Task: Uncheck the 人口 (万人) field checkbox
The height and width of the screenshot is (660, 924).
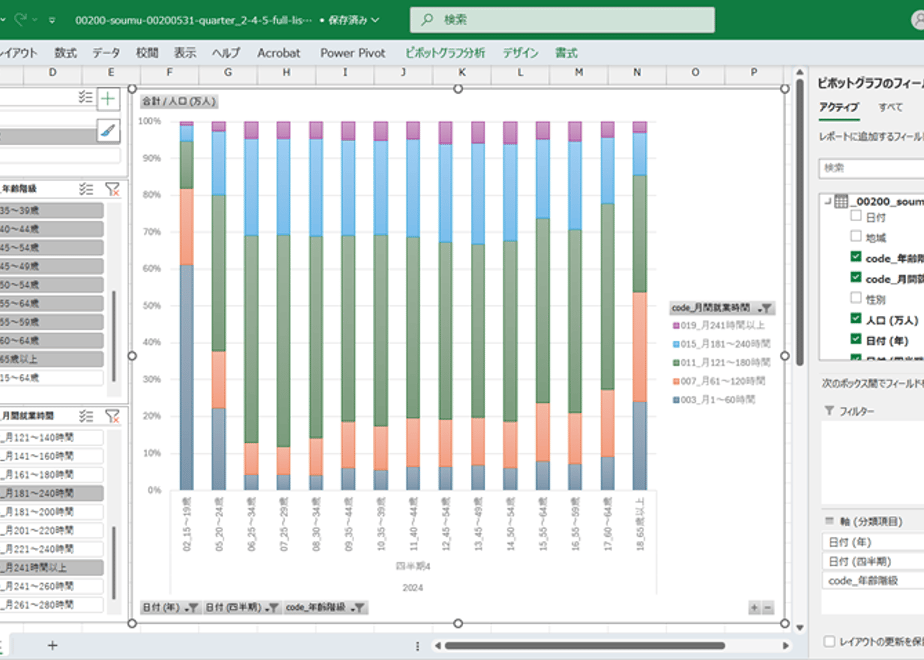Action: point(856,318)
